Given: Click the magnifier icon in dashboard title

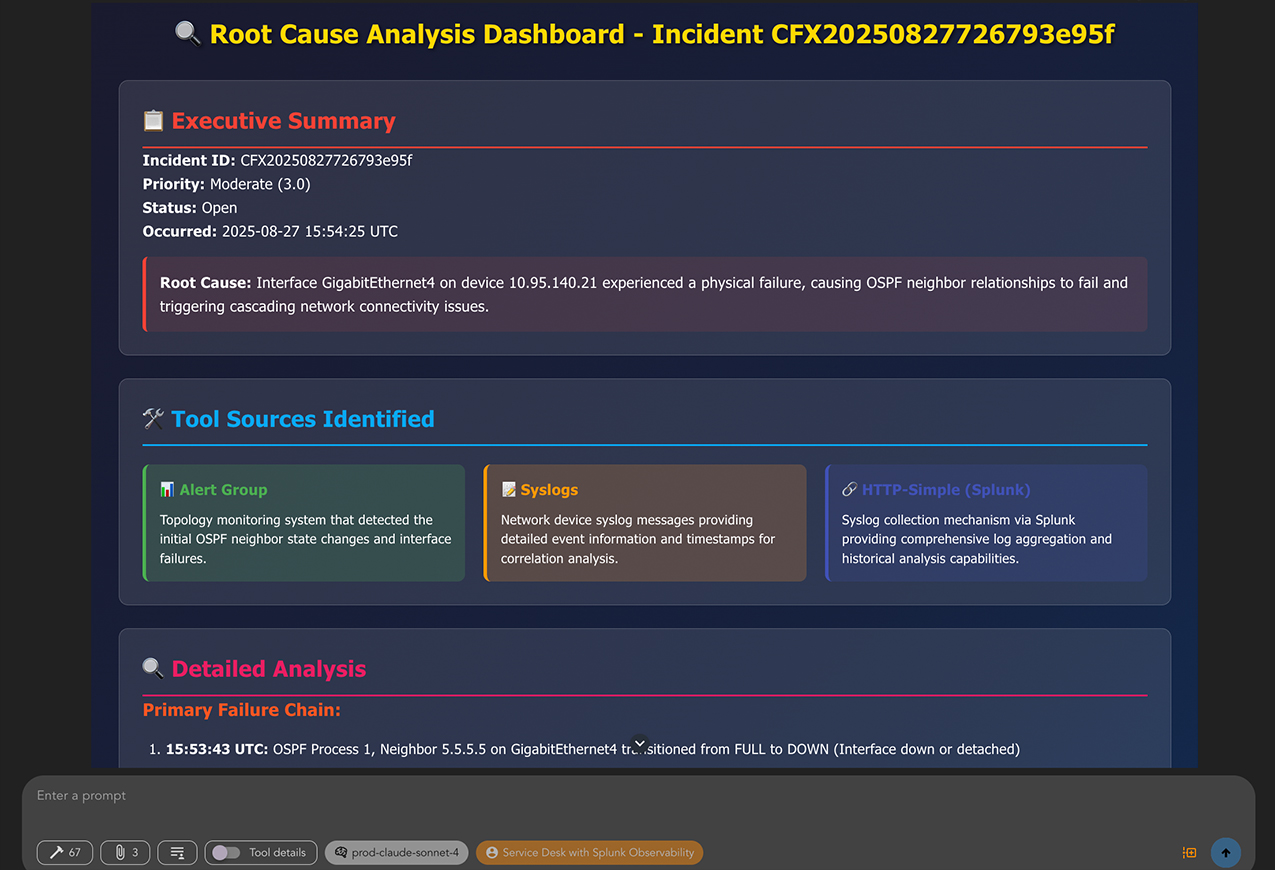Looking at the screenshot, I should [x=188, y=34].
